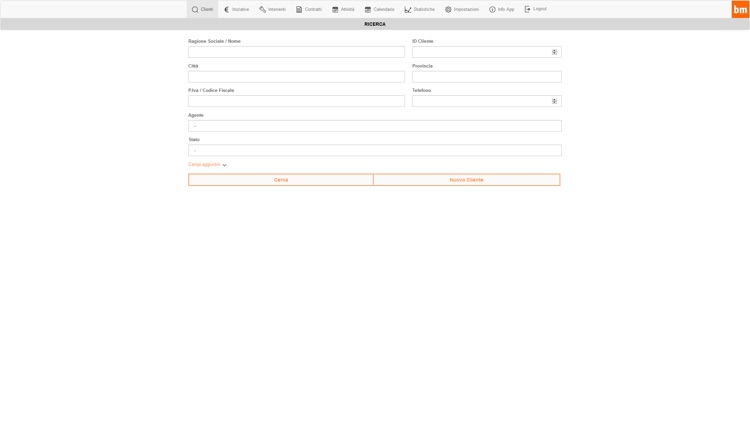Open Impostazioni menu label
The image size is (750, 422).
[466, 10]
